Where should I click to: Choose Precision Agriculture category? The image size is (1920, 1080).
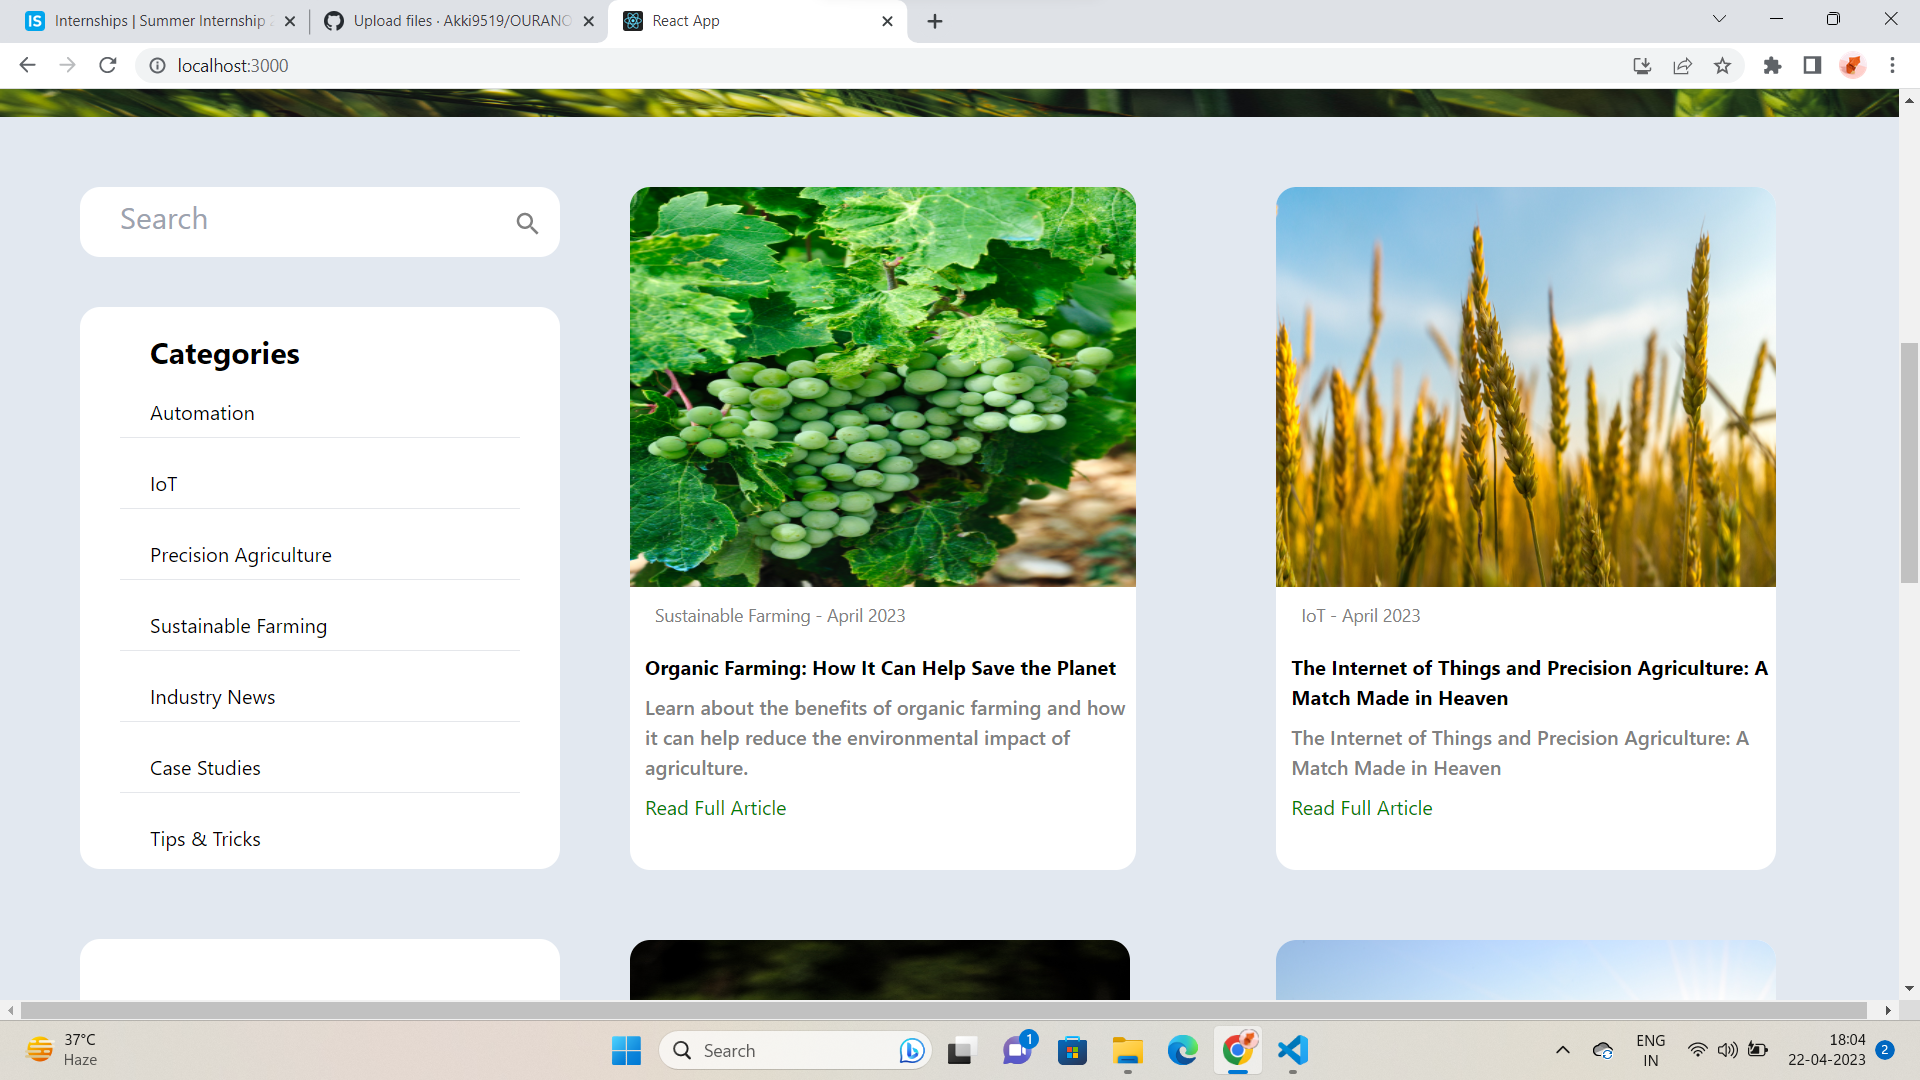(241, 555)
